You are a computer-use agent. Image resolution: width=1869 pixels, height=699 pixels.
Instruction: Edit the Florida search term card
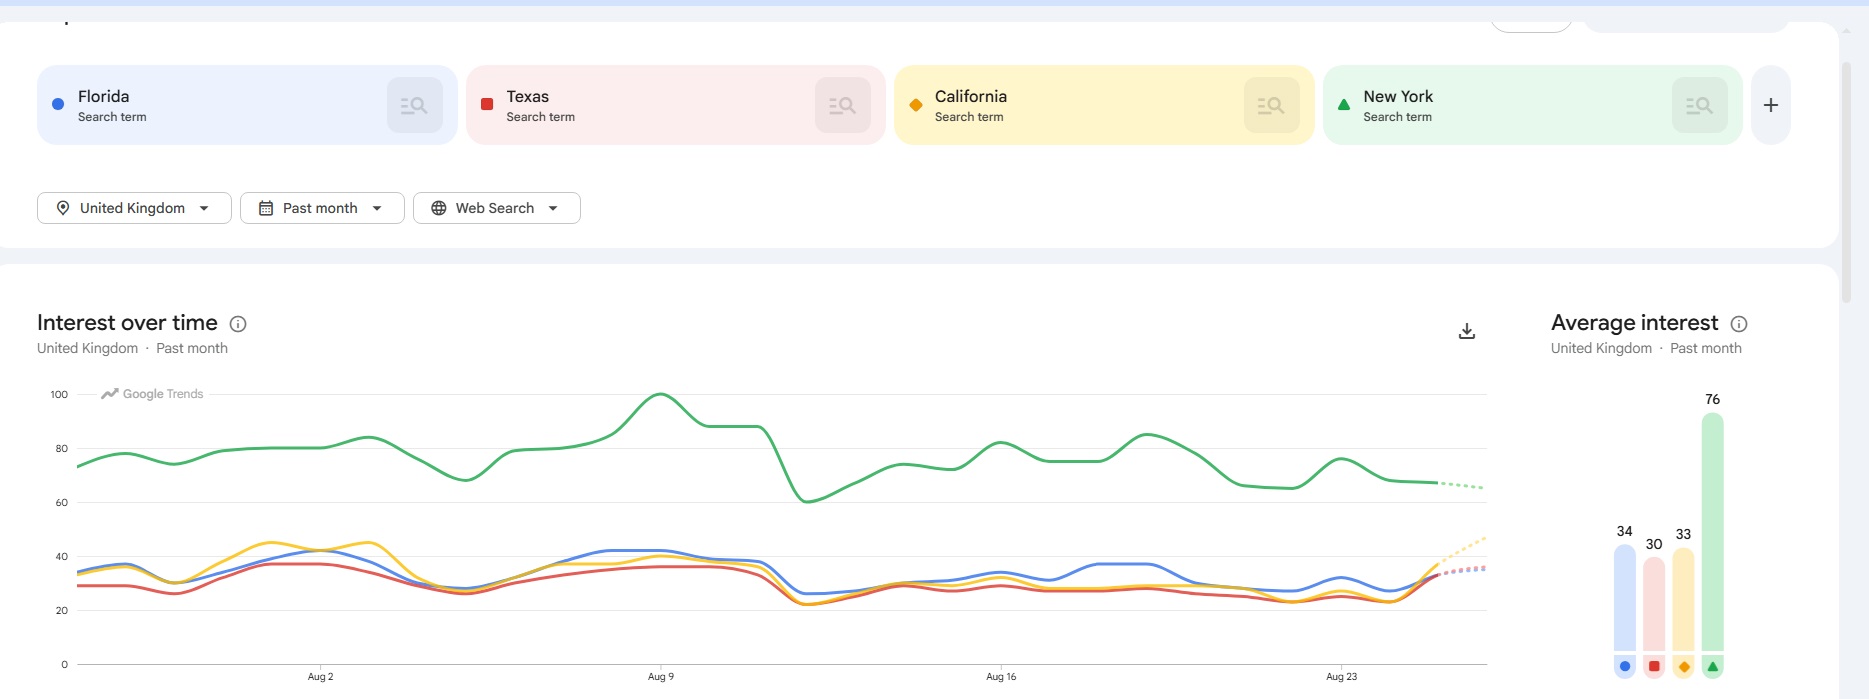click(247, 105)
